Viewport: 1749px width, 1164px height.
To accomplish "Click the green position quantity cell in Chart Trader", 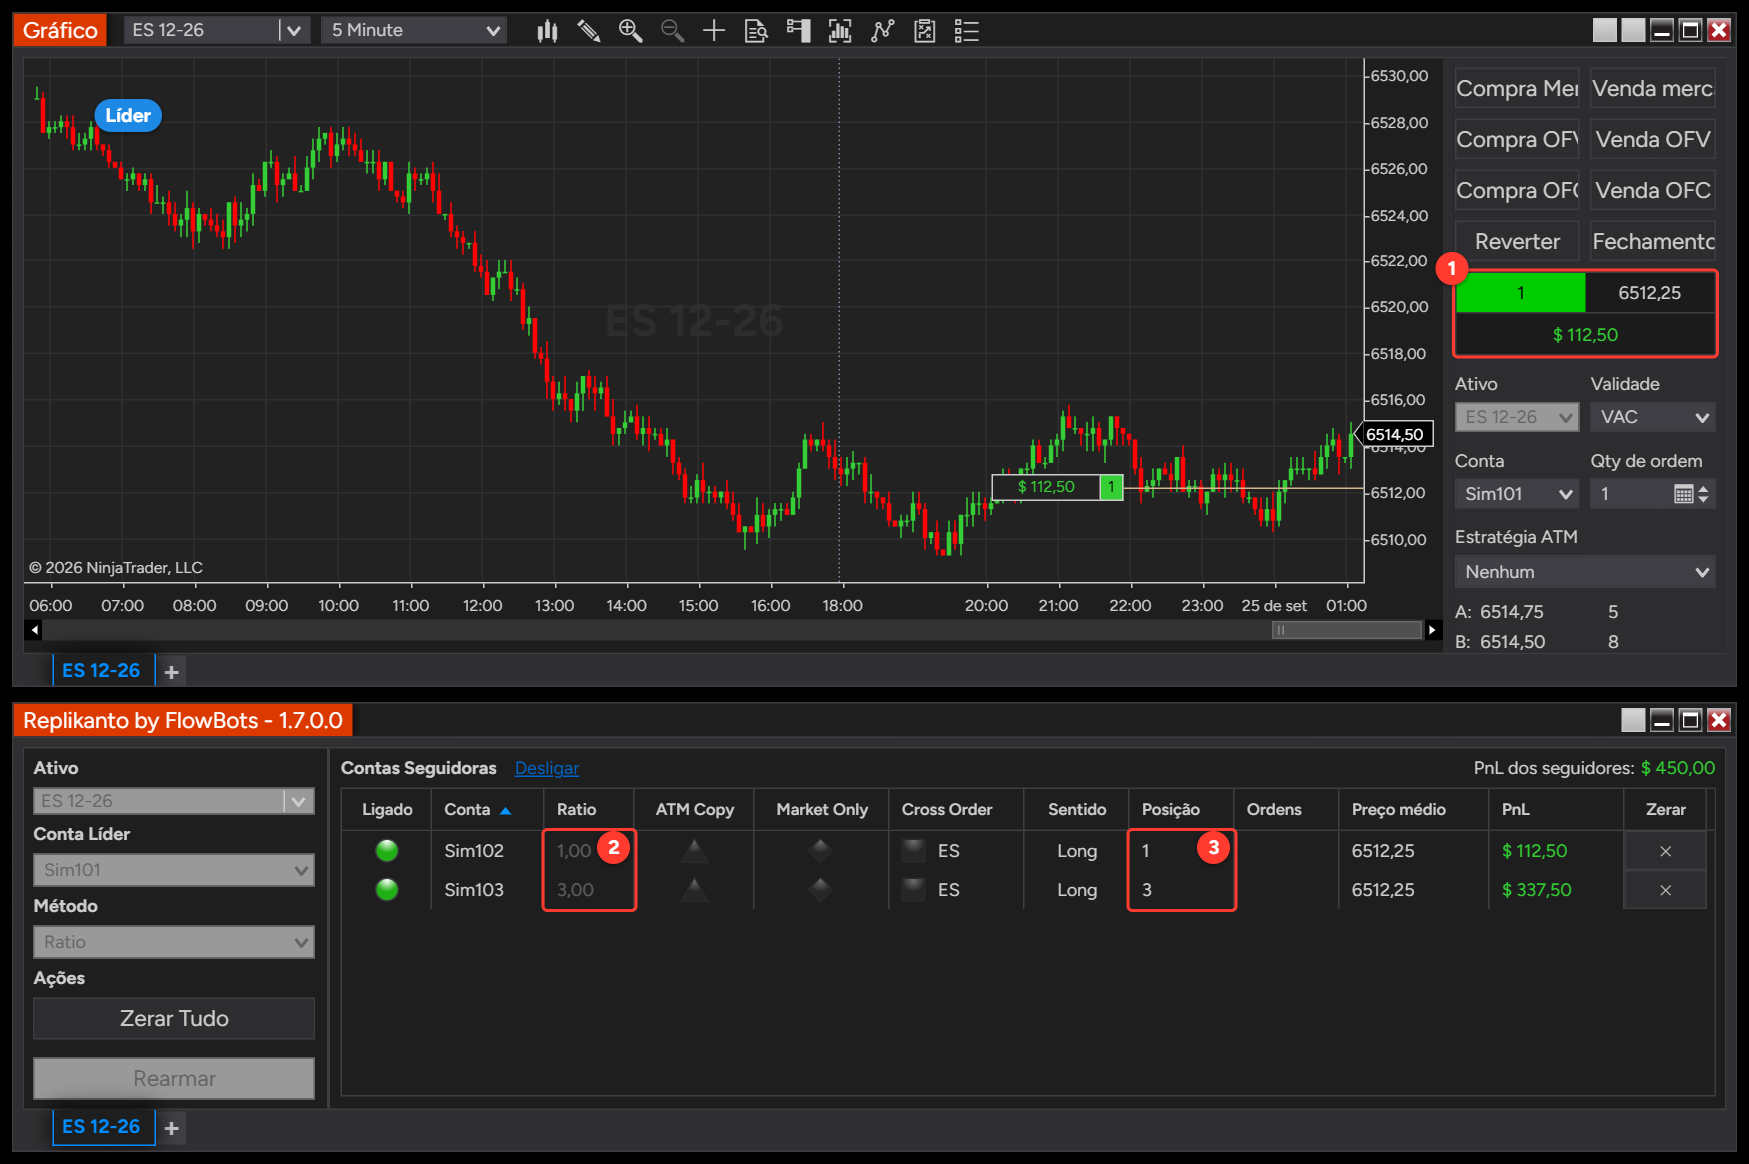I will [1520, 293].
